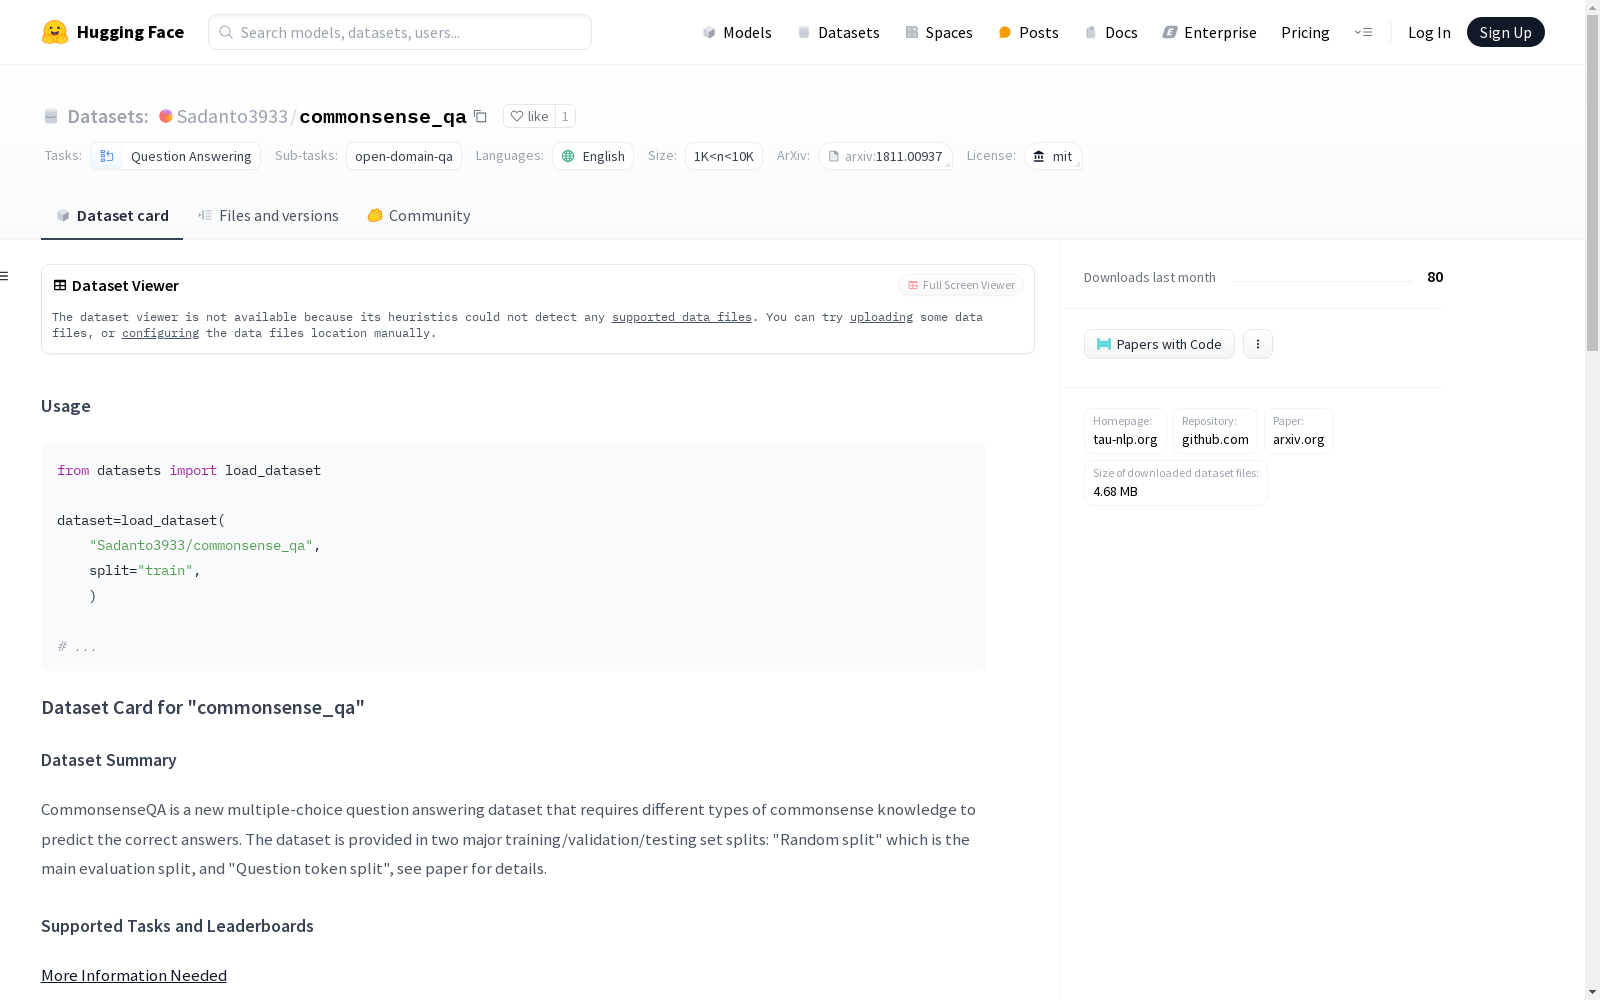Click the Hugging Face logo emoji
Screen dimensions: 1600x1000
55,32
